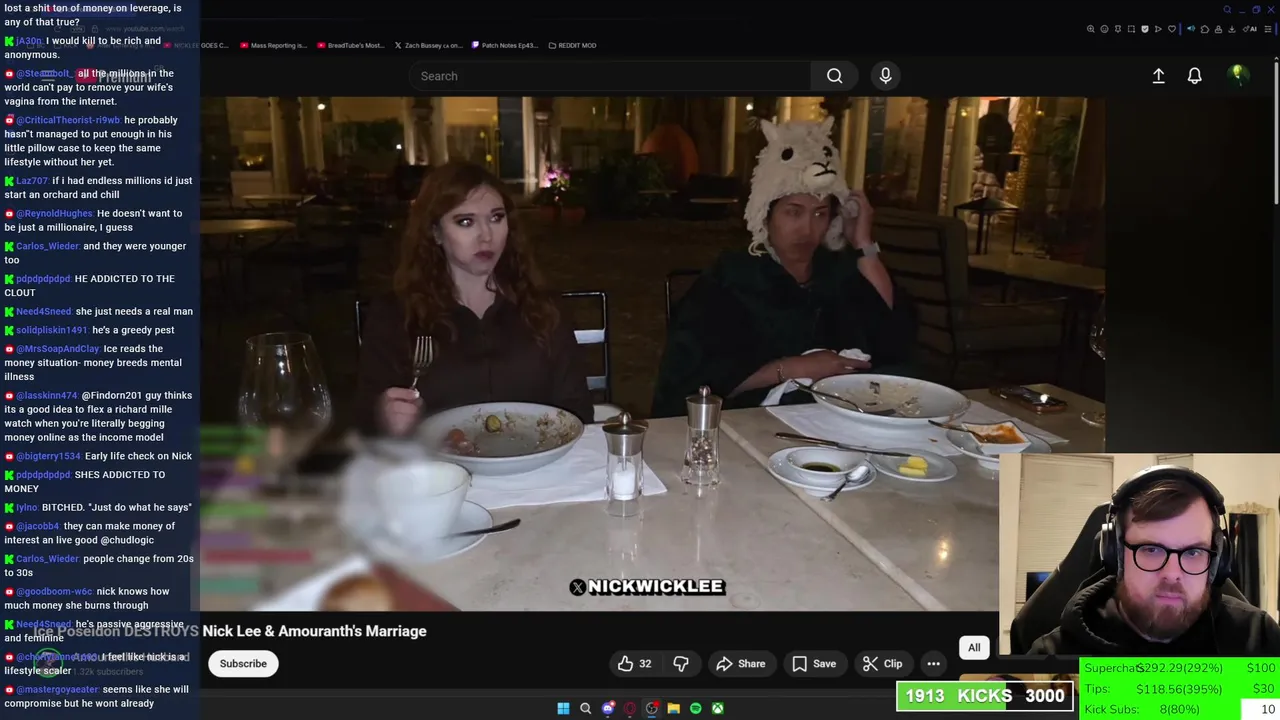Open more actions three-dot menu under video
Viewport: 1280px width, 720px height.
click(933, 664)
